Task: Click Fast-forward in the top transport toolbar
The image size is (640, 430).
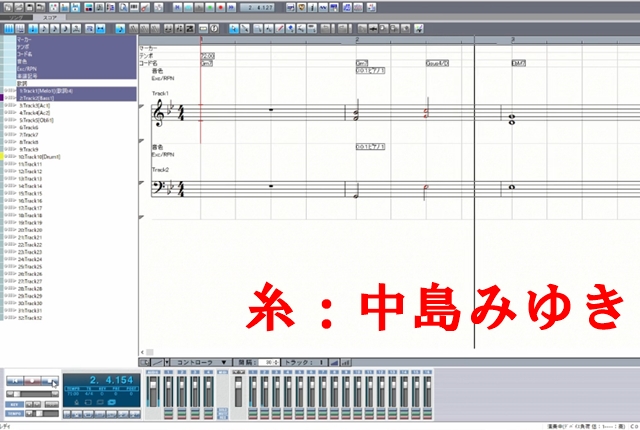Action: [x=231, y=7]
